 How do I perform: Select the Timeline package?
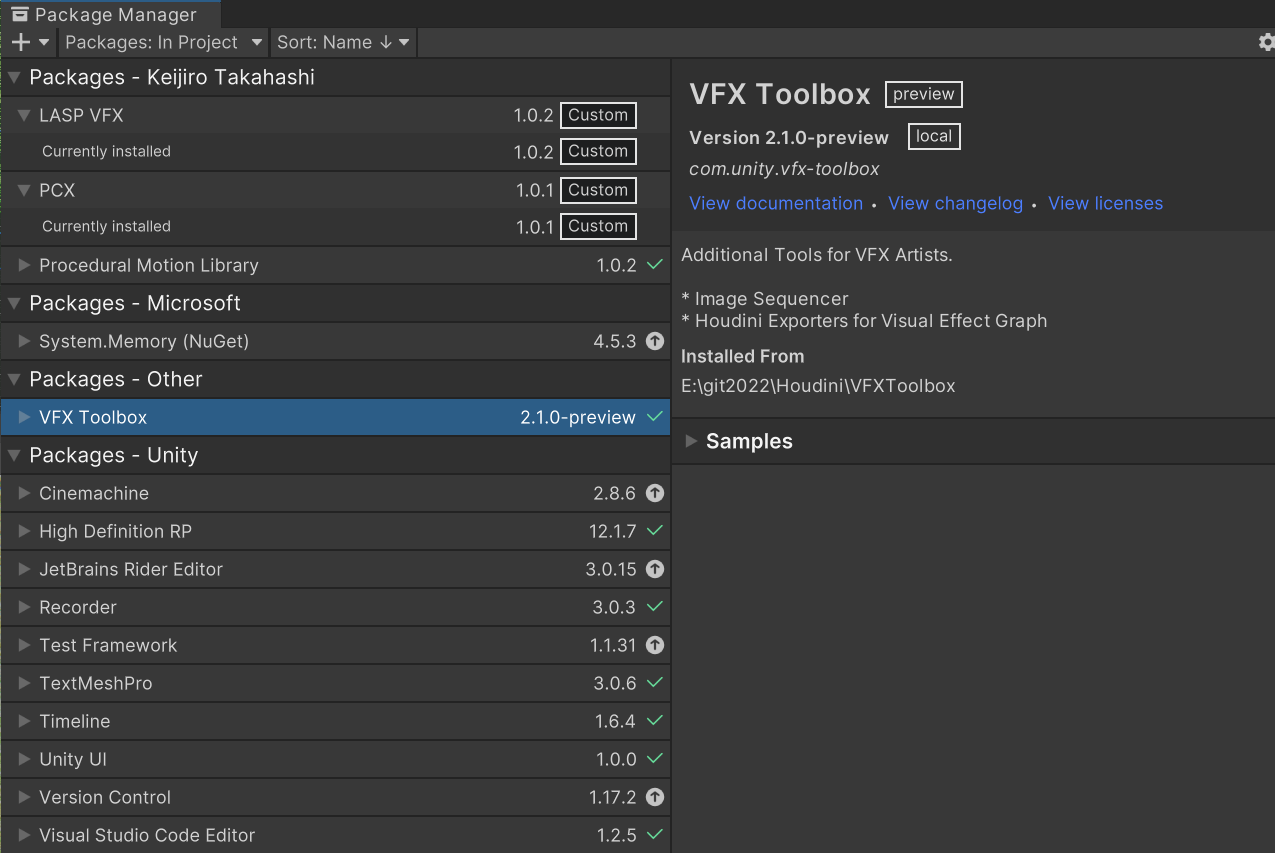[335, 722]
